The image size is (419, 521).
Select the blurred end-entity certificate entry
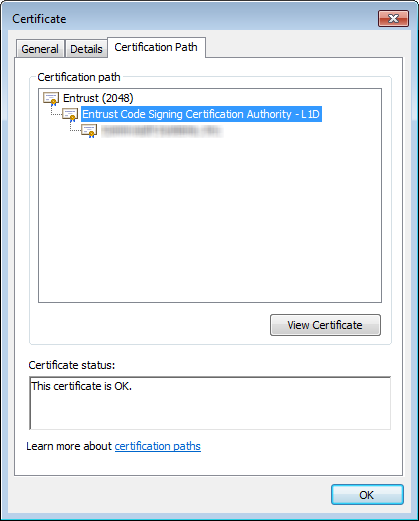click(x=162, y=131)
